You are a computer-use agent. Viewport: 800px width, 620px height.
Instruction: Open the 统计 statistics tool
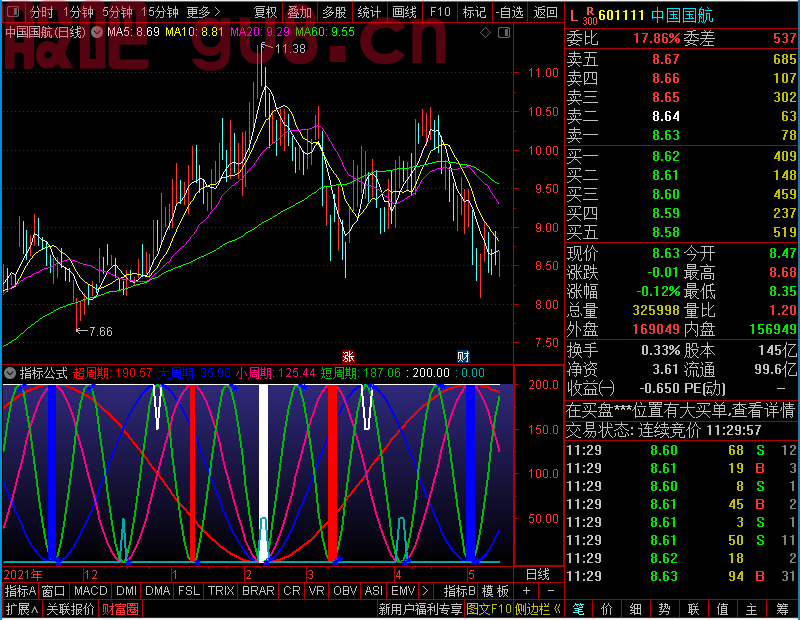tap(369, 12)
